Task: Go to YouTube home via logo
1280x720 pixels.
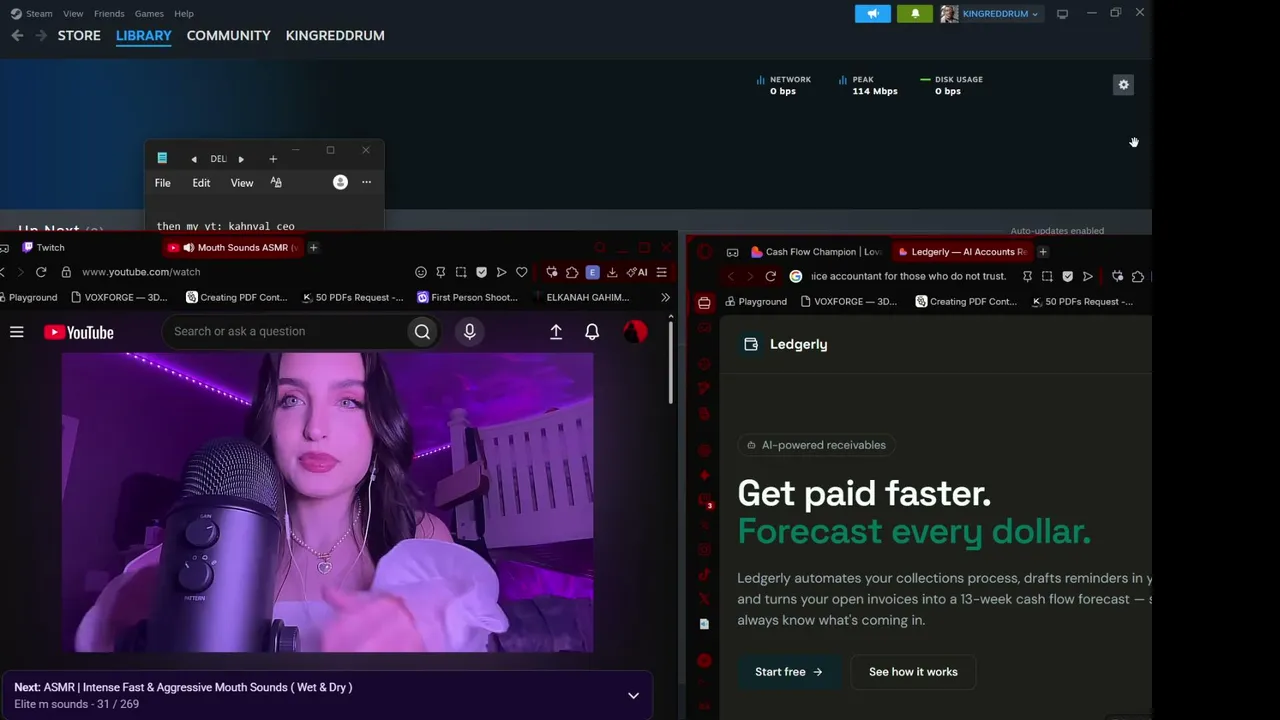Action: pos(79,332)
